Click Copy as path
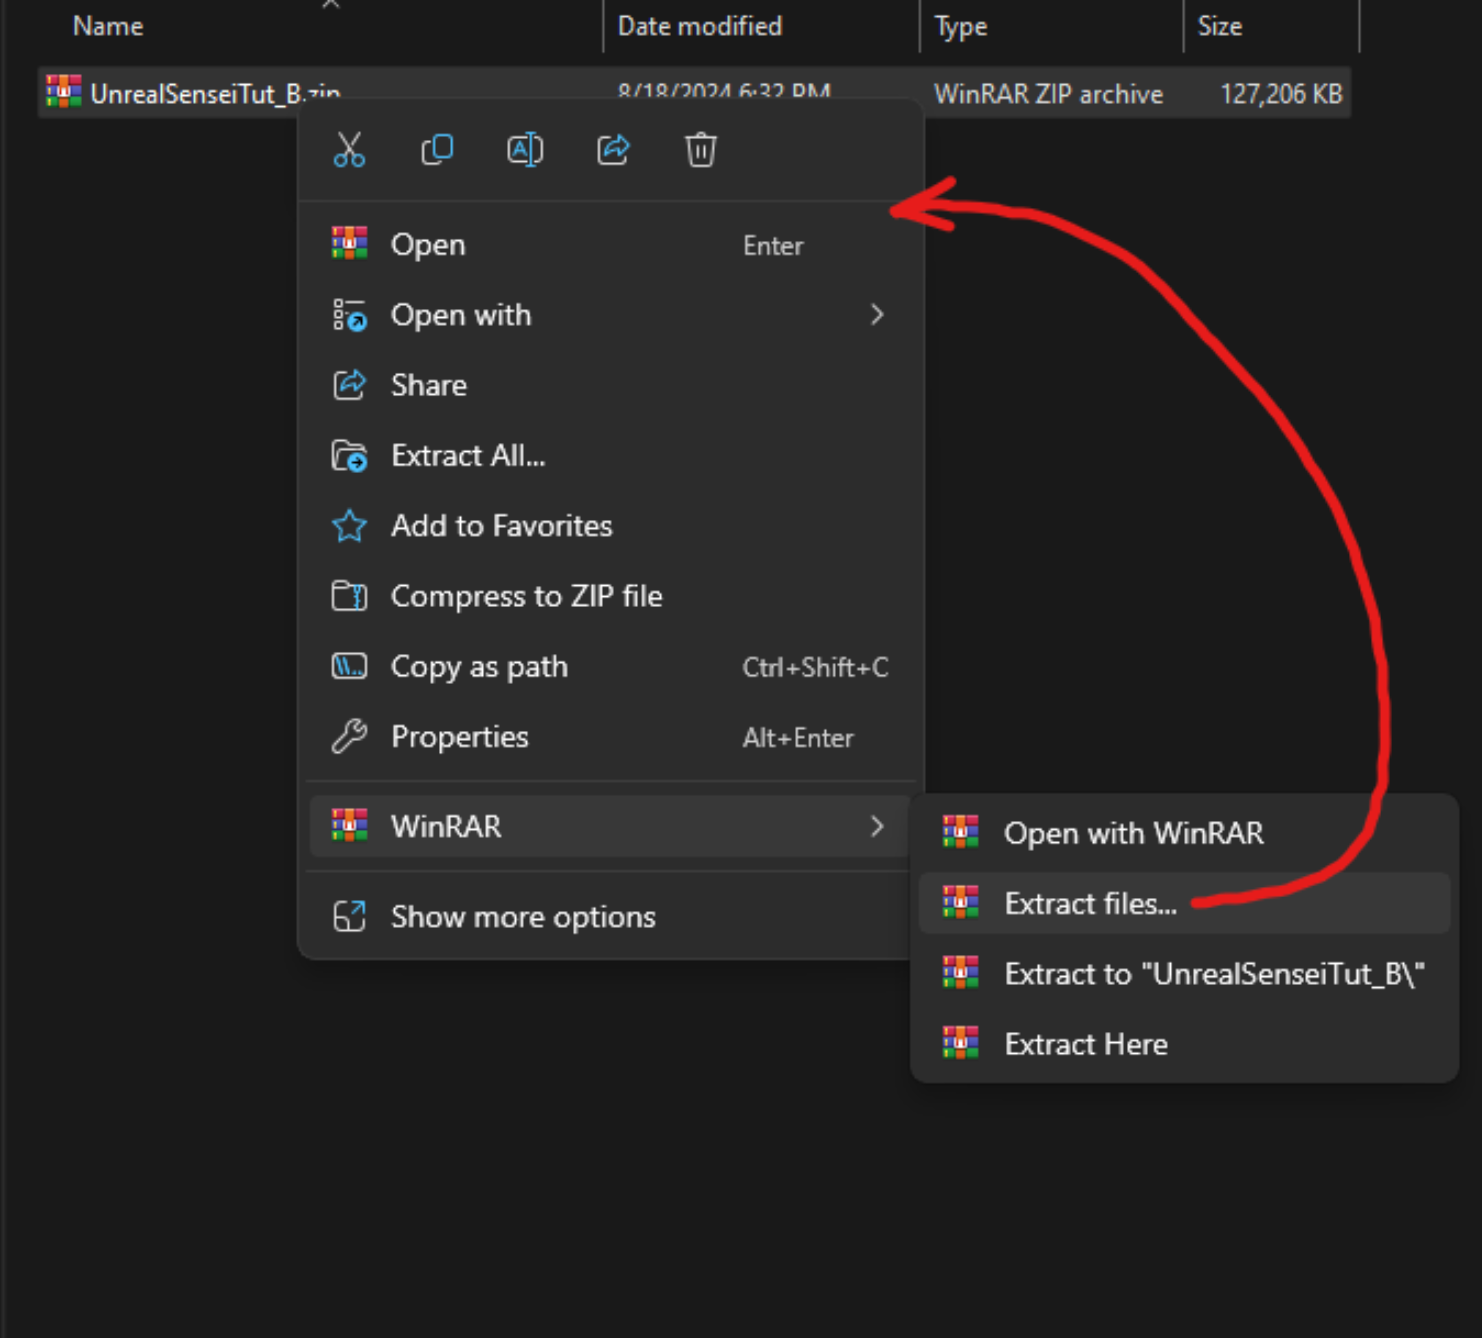1482x1338 pixels. pos(479,666)
